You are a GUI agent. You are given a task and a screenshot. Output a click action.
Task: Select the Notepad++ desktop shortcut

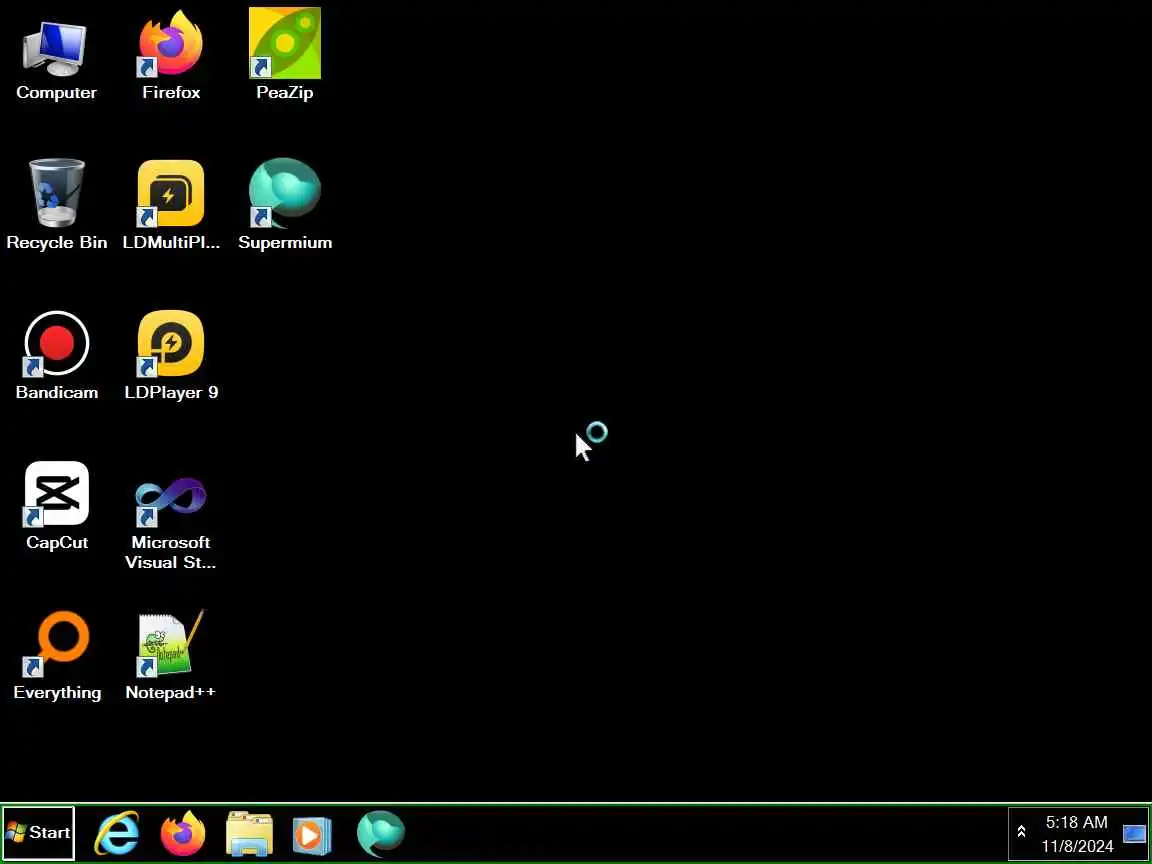pos(170,656)
